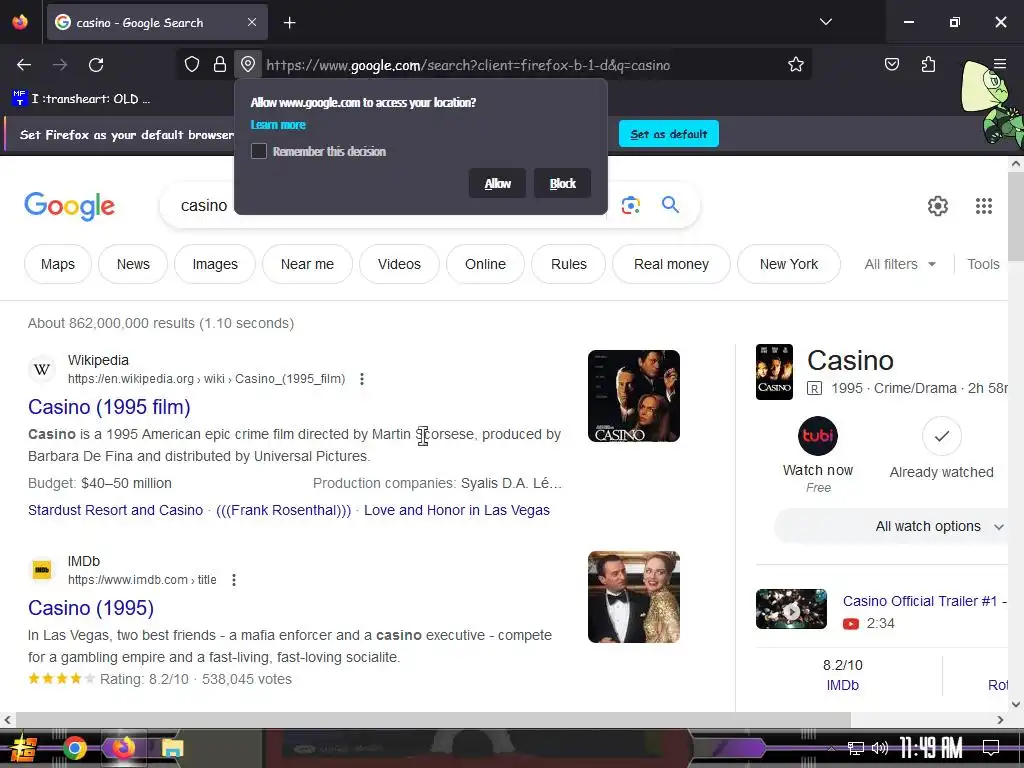The height and width of the screenshot is (768, 1024).
Task: Open a new tab with plus icon
Action: click(x=289, y=23)
